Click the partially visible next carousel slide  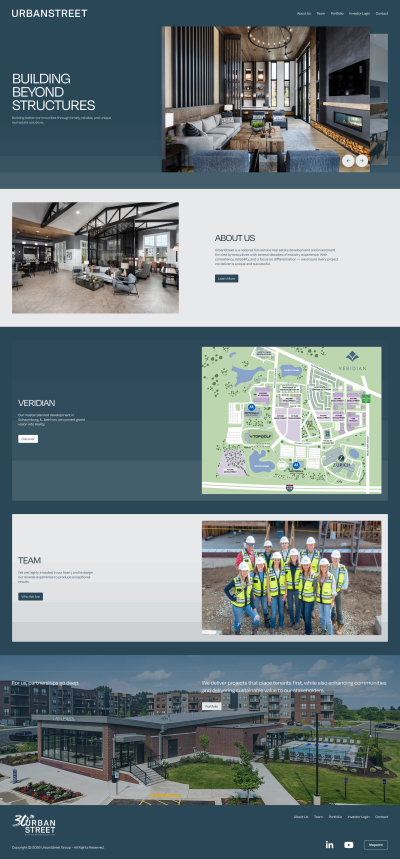click(x=379, y=99)
